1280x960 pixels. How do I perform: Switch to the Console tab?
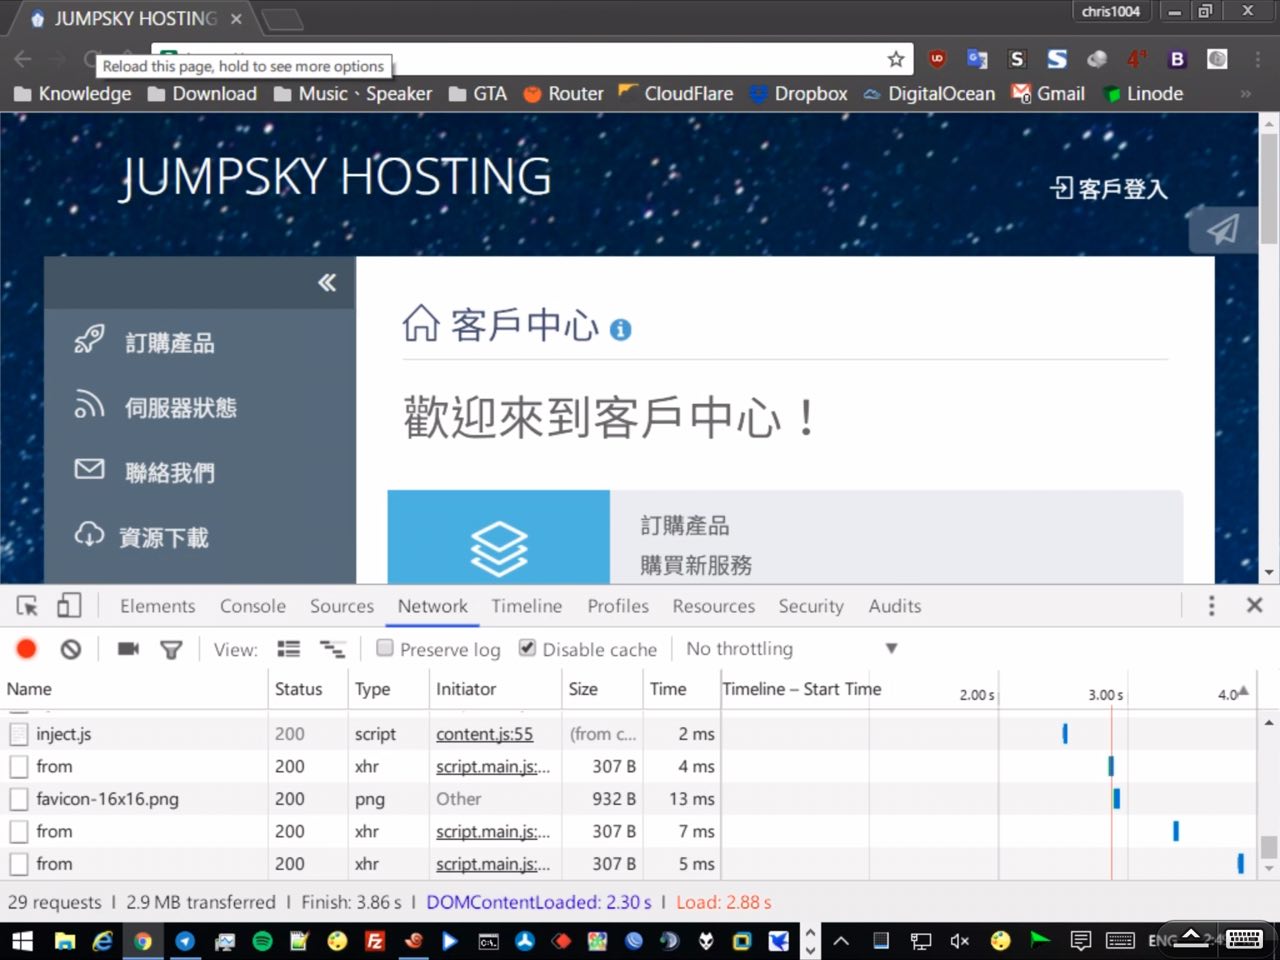[x=252, y=606]
